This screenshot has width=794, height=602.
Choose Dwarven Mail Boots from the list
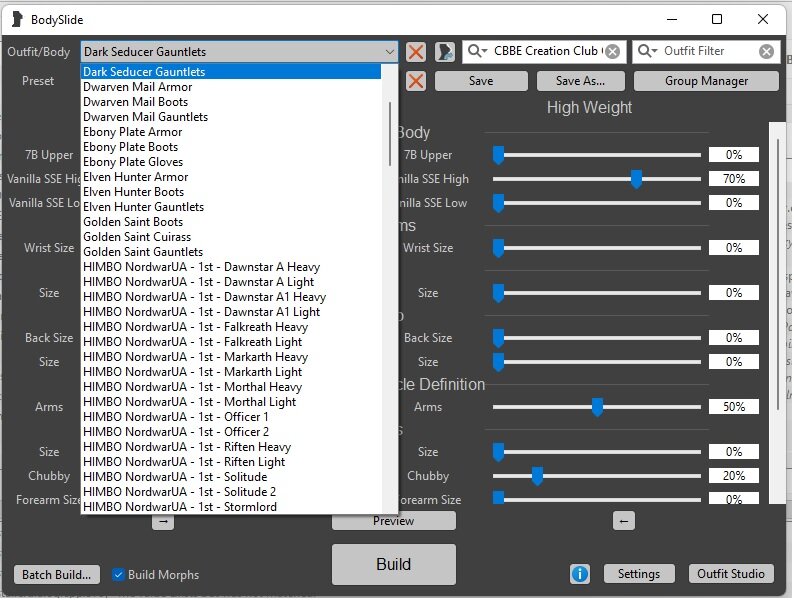click(231, 102)
